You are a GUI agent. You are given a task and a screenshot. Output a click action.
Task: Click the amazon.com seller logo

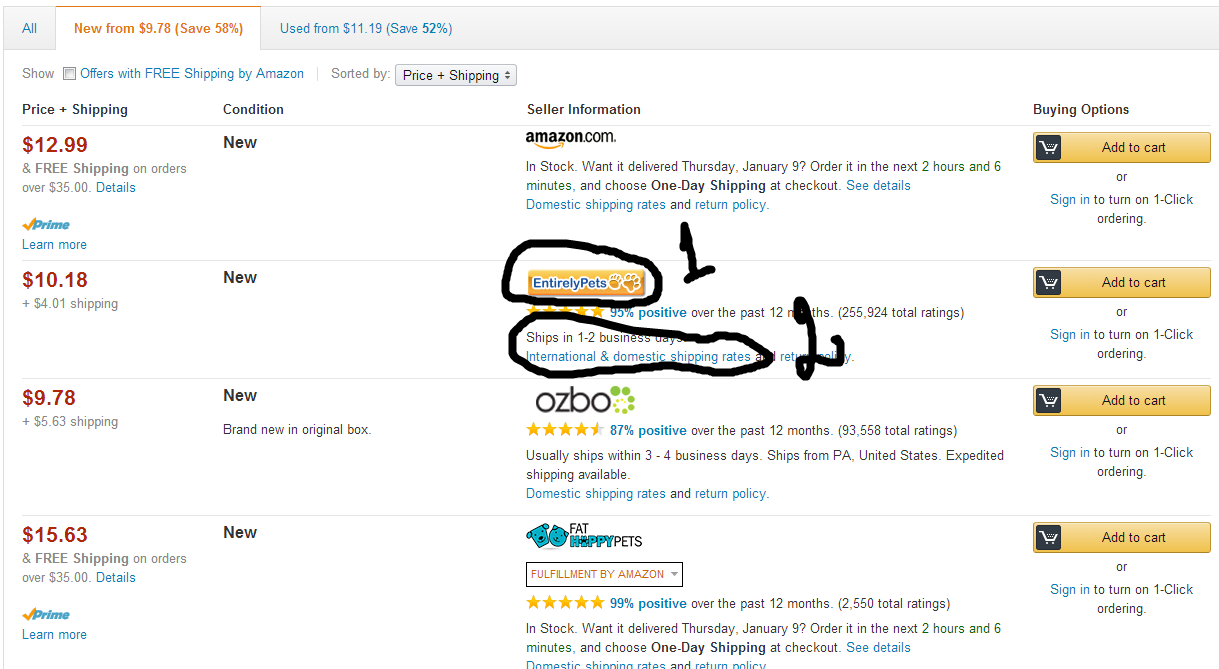tap(570, 139)
